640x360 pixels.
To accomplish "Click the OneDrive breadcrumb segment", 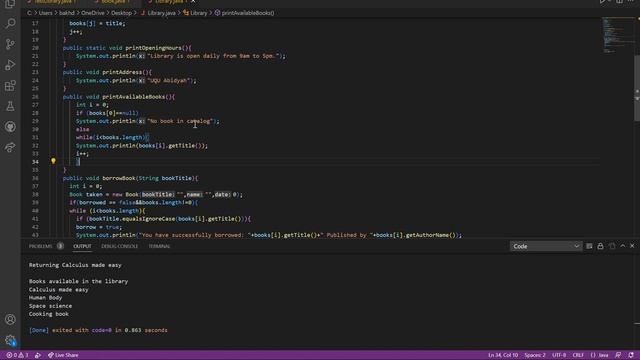I will pyautogui.click(x=93, y=13).
